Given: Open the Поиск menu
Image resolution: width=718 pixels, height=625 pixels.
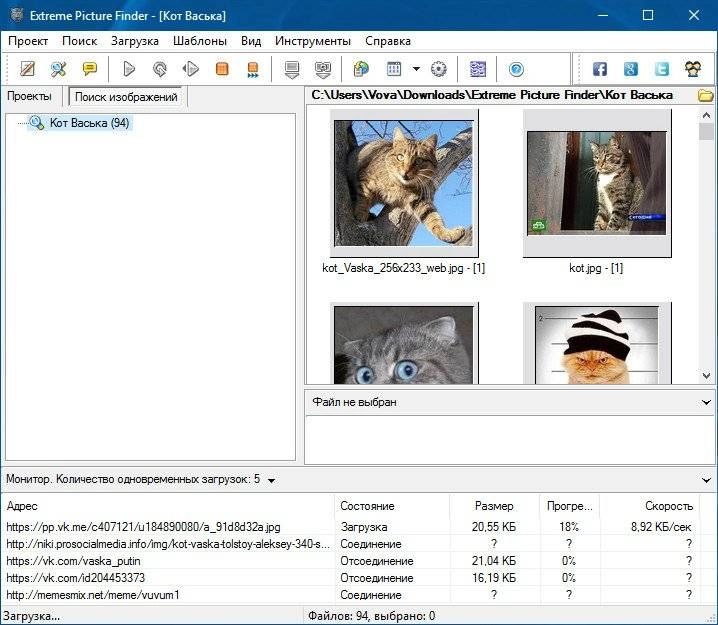Looking at the screenshot, I should 80,41.
